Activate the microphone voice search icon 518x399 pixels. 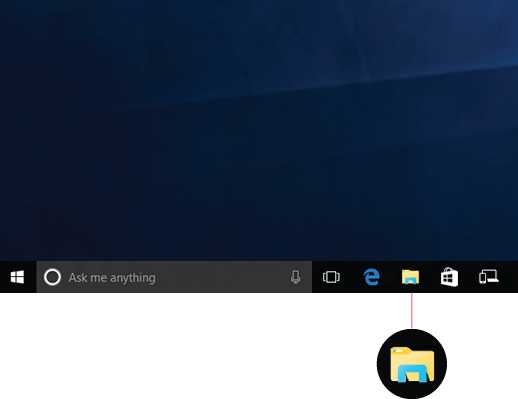pyautogui.click(x=295, y=277)
